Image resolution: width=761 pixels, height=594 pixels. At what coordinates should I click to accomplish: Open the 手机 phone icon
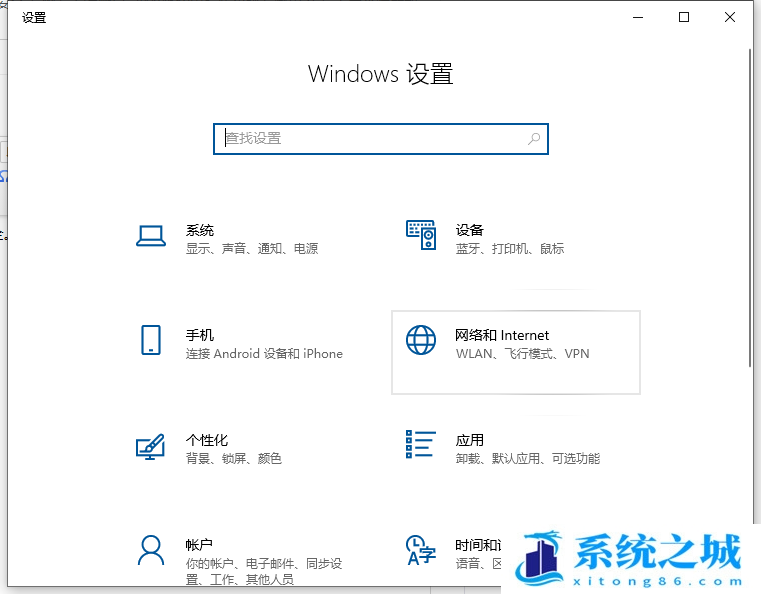(x=151, y=340)
